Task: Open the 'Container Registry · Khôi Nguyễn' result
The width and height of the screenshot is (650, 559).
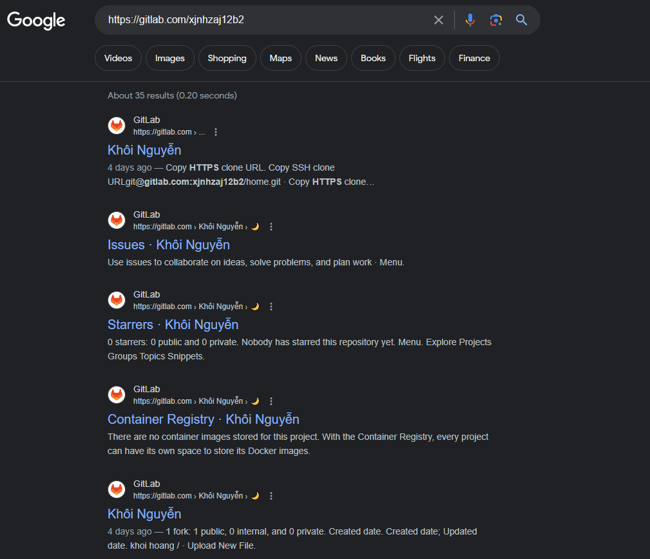Action: (x=204, y=419)
